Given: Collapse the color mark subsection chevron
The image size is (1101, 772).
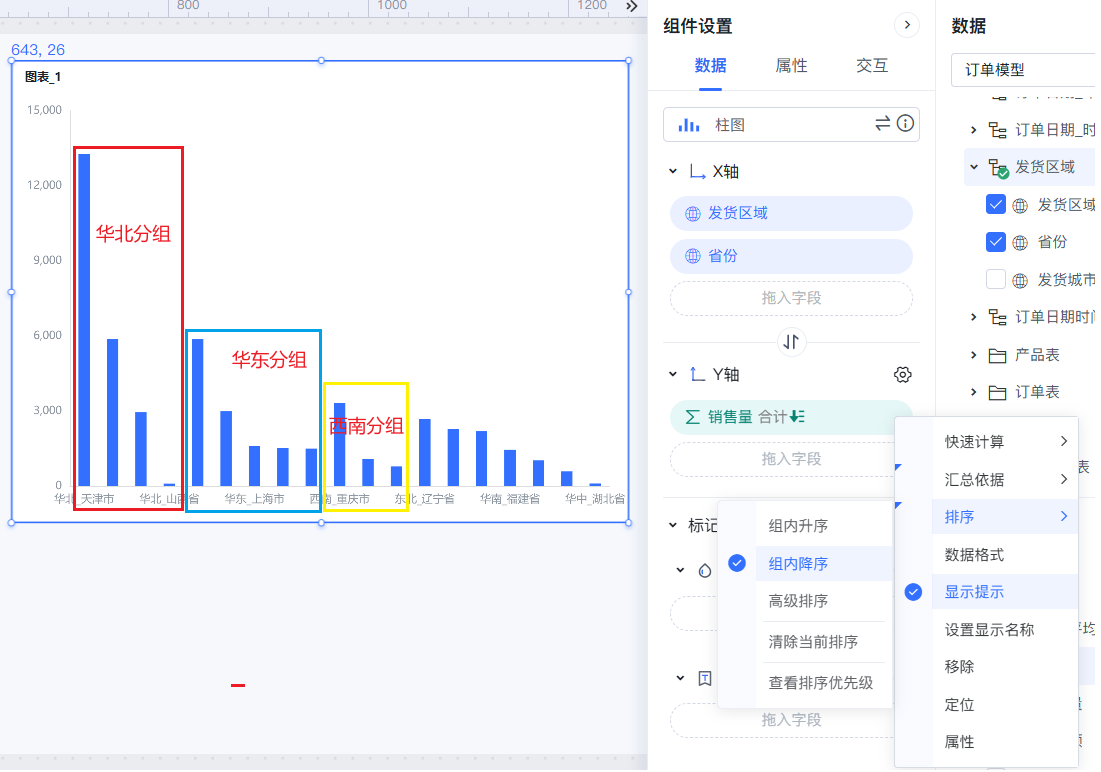Looking at the screenshot, I should pyautogui.click(x=680, y=570).
